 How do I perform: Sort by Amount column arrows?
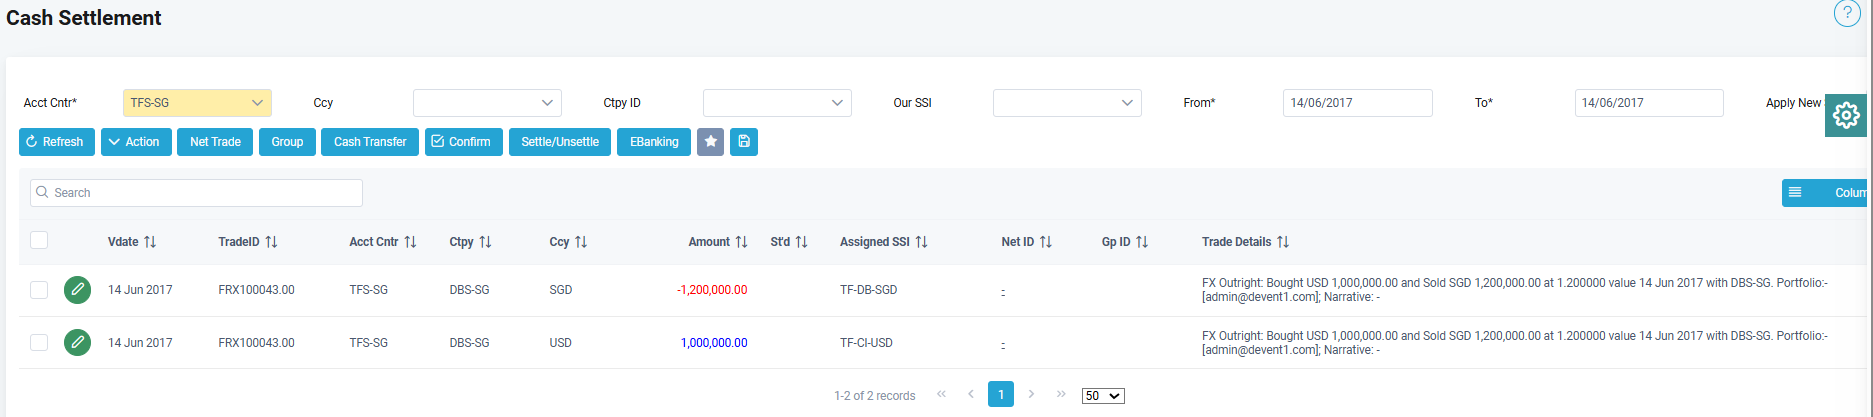pyautogui.click(x=741, y=242)
